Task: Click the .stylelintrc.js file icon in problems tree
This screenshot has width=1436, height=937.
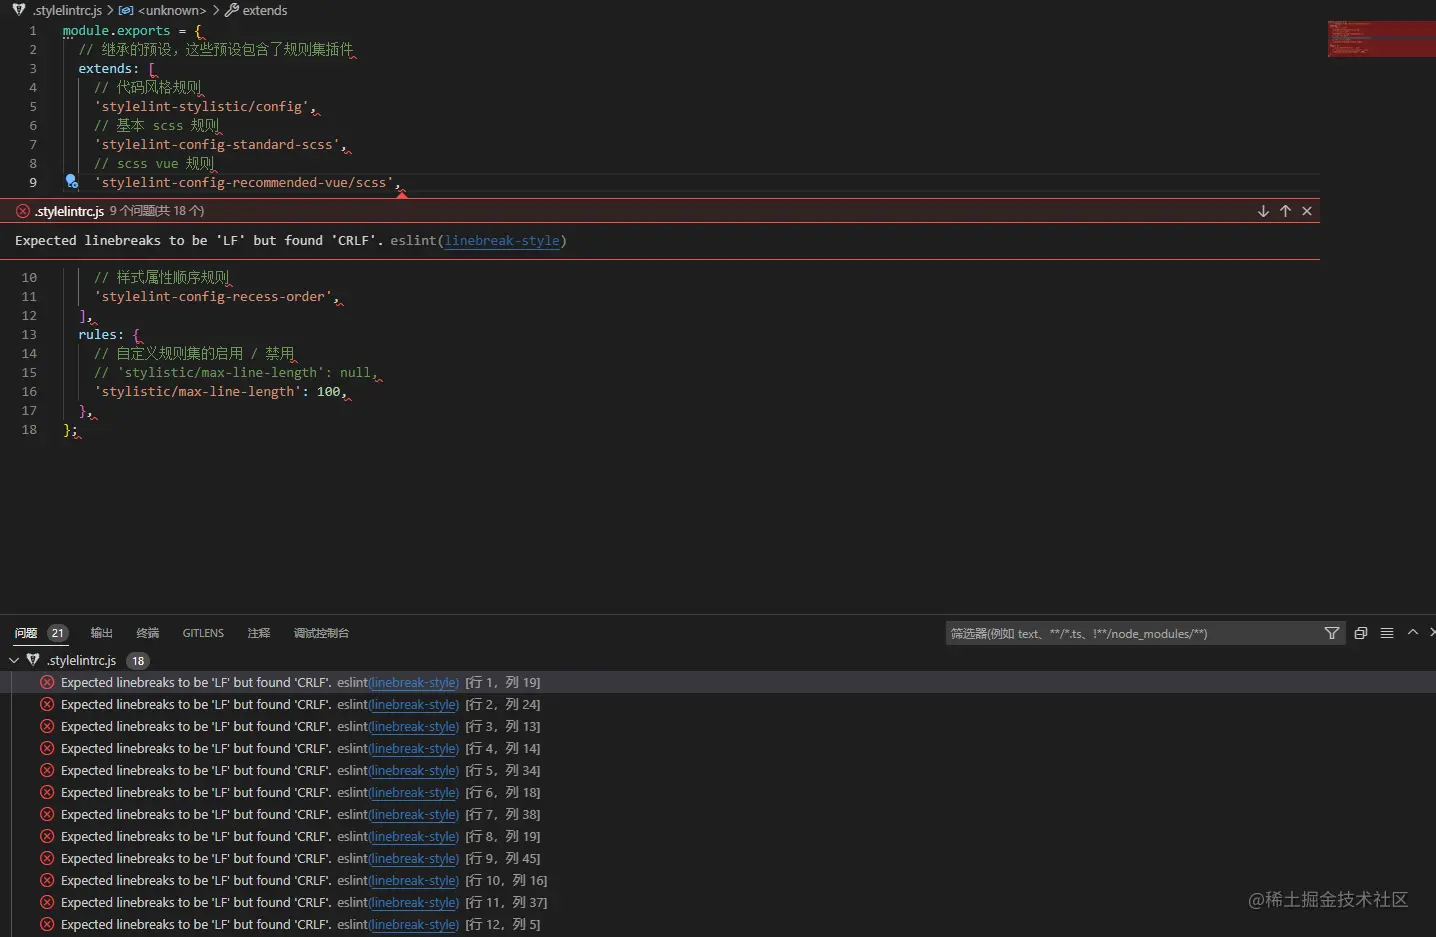Action: point(33,660)
